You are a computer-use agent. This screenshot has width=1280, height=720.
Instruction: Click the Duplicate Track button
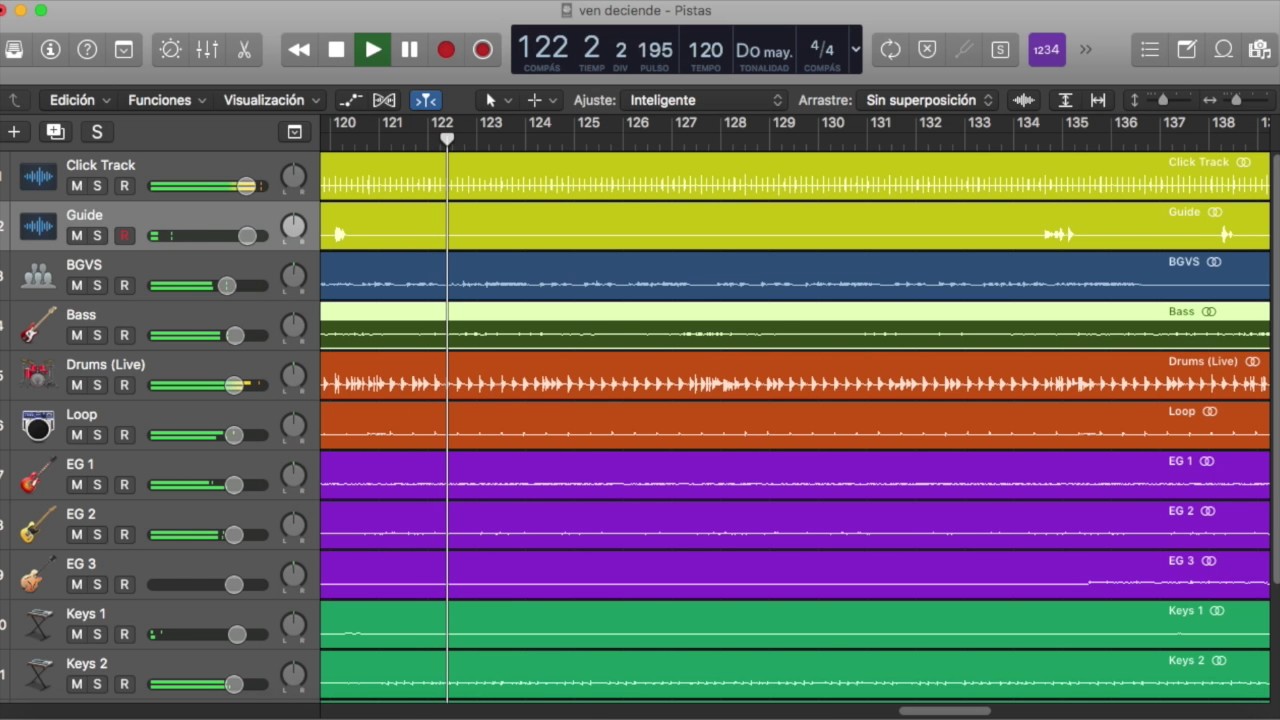coord(55,132)
